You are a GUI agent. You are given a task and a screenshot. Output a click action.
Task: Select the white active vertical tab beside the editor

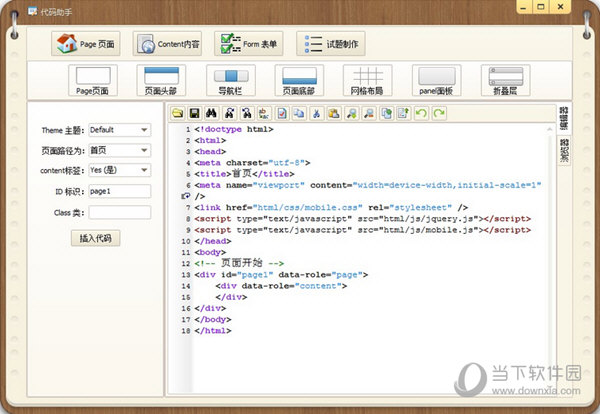click(x=564, y=119)
